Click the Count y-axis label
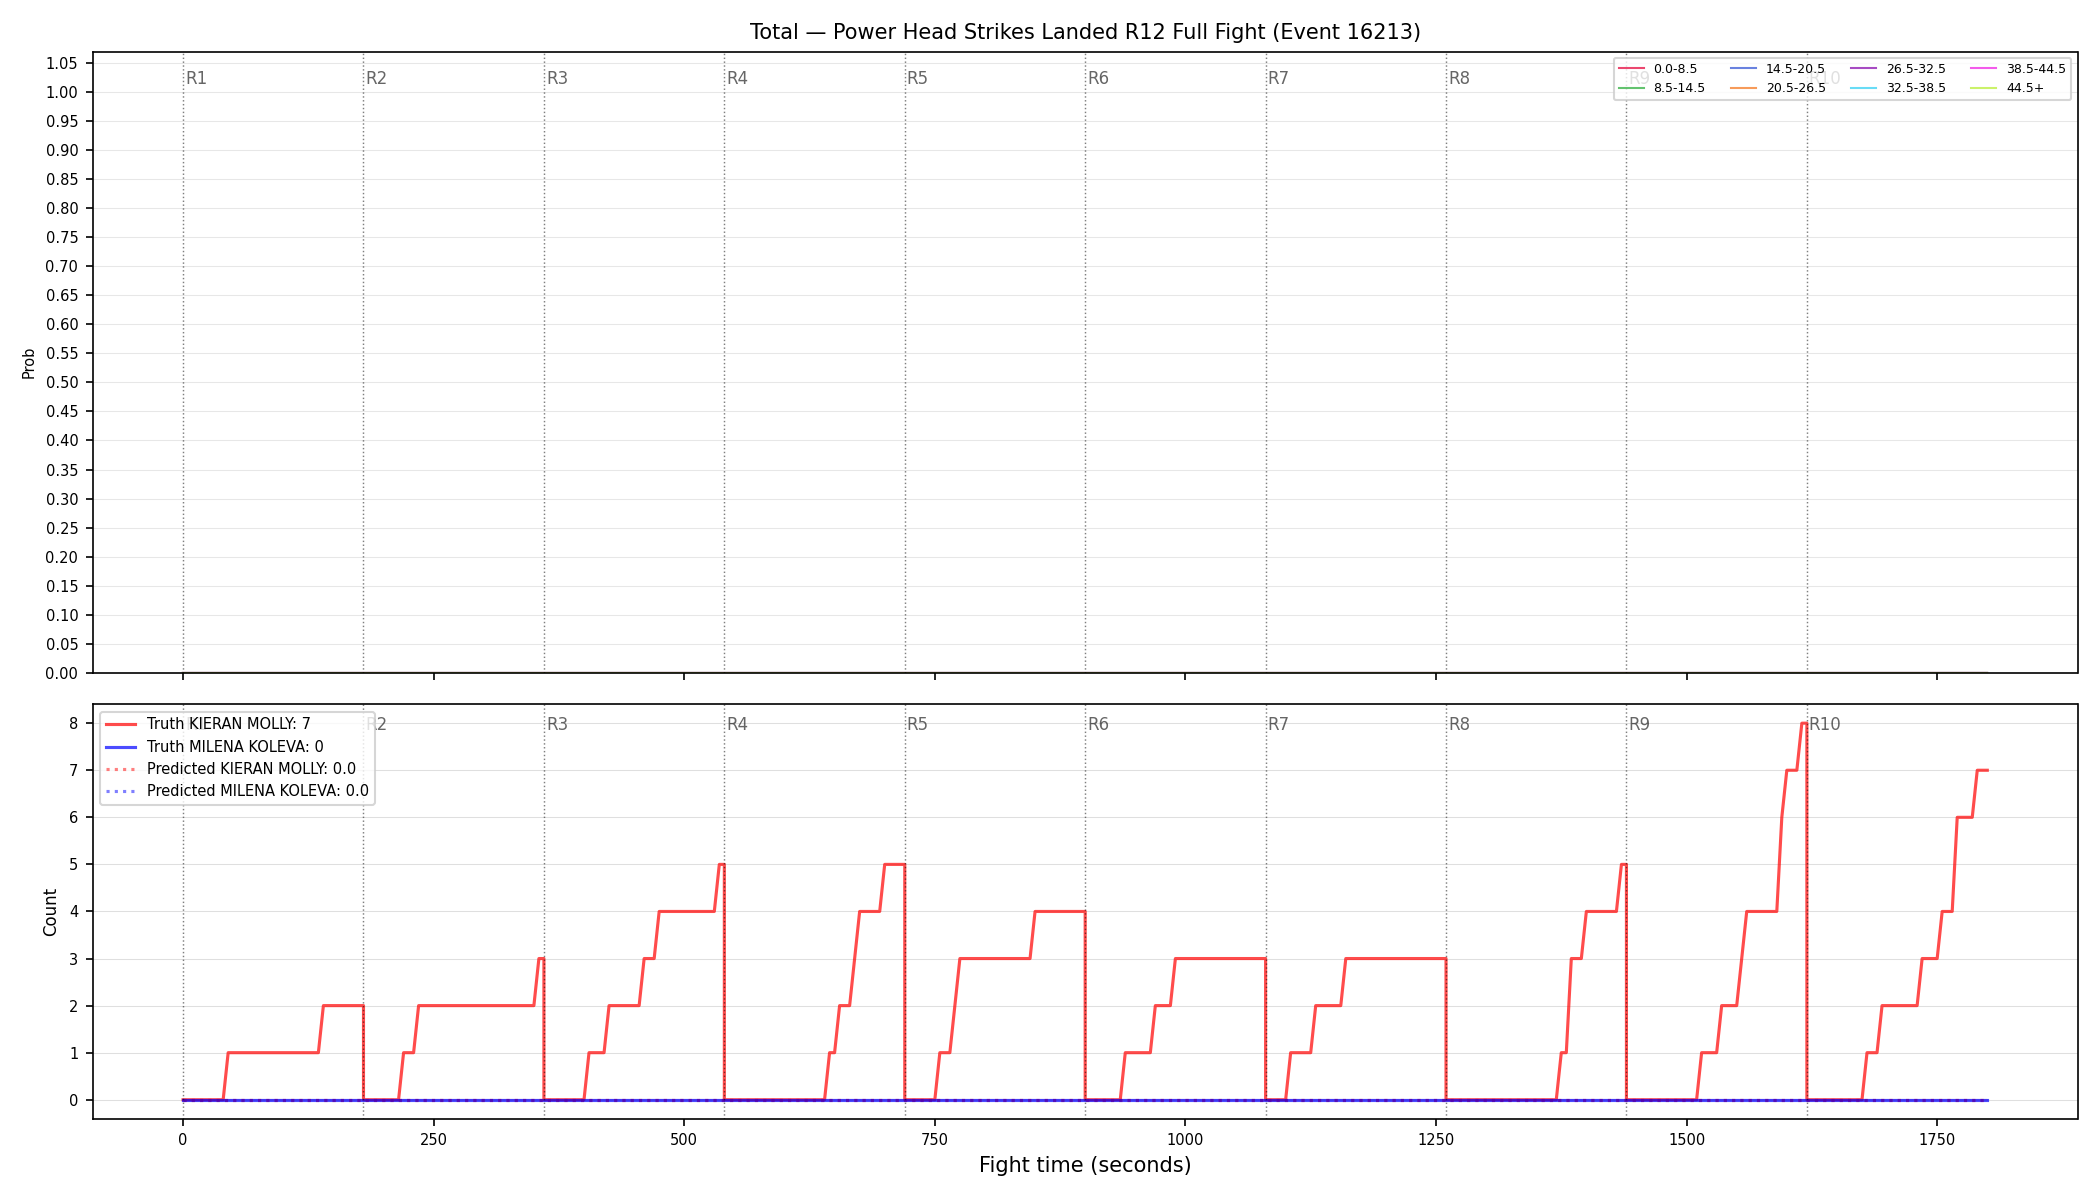The width and height of the screenshot is (2100, 1200). click(50, 912)
